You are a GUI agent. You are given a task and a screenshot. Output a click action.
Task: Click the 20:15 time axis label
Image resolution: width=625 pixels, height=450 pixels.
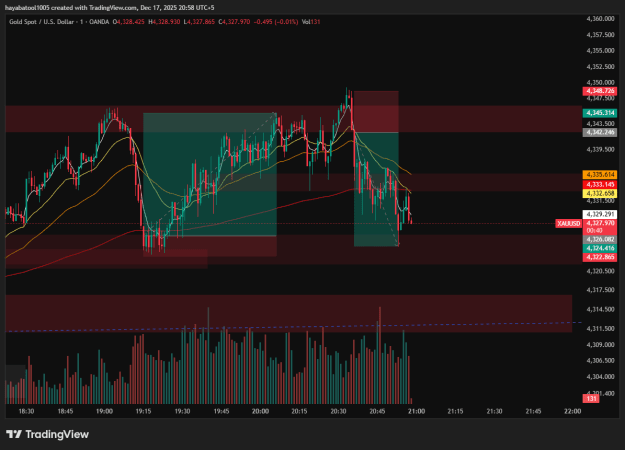299,411
